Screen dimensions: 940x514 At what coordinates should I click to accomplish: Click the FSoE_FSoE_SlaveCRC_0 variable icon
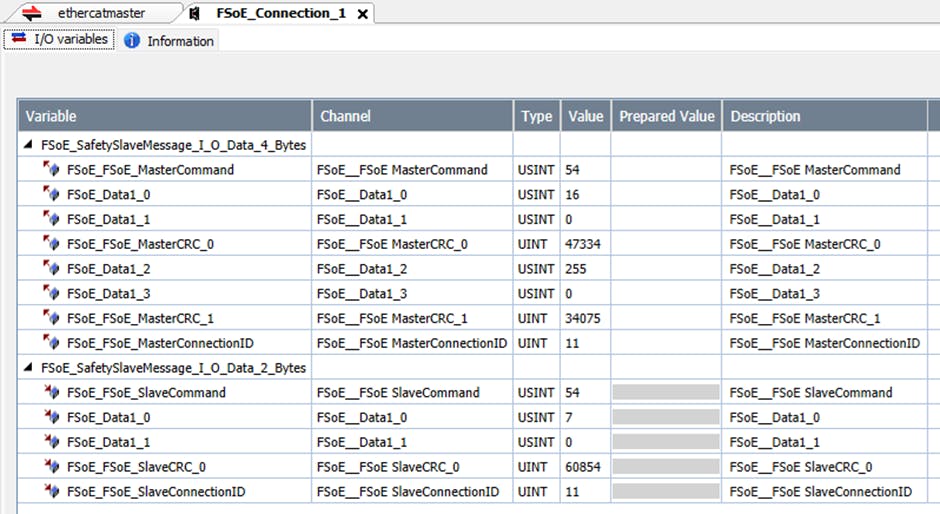pos(51,467)
